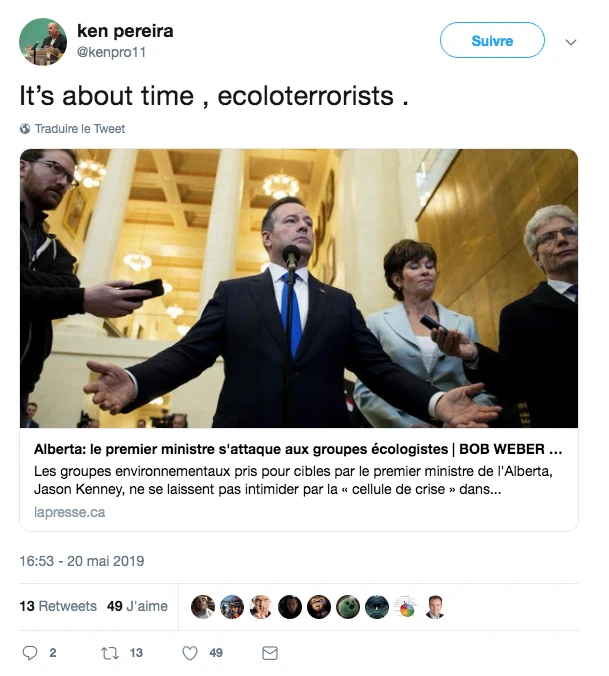Like the tweet with heart icon
The image size is (609, 676).
pos(190,653)
